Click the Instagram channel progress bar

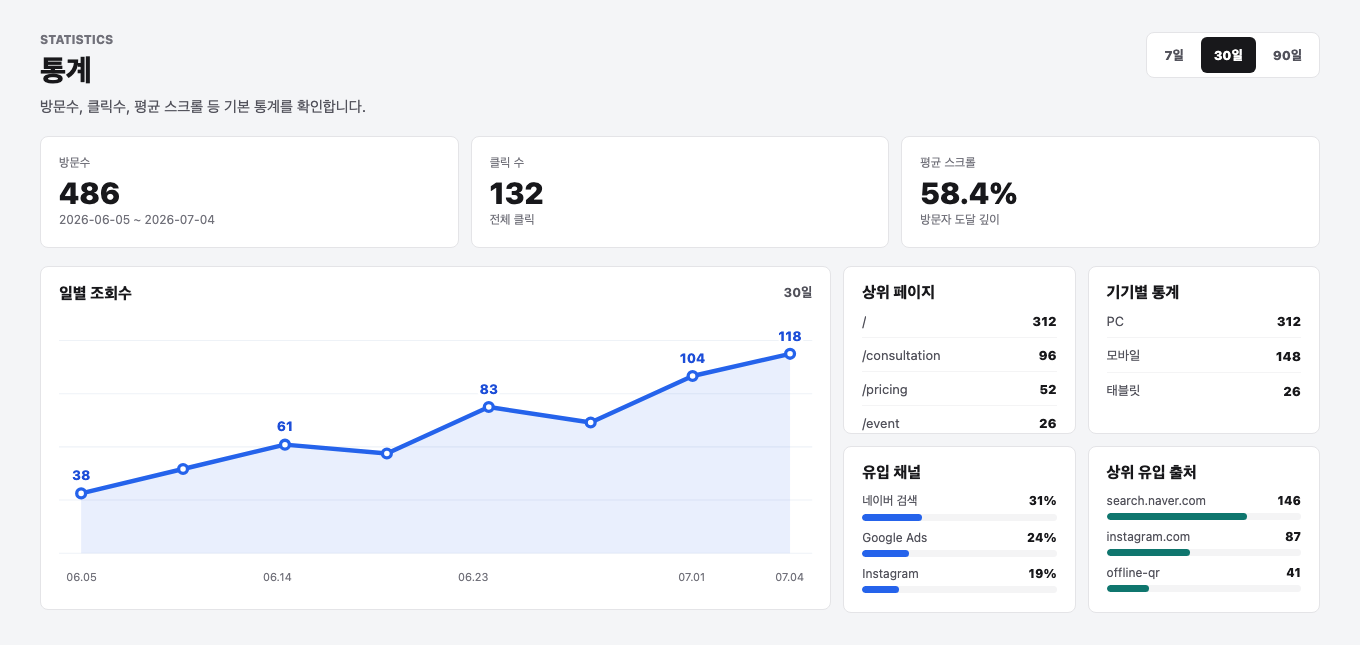pos(959,589)
